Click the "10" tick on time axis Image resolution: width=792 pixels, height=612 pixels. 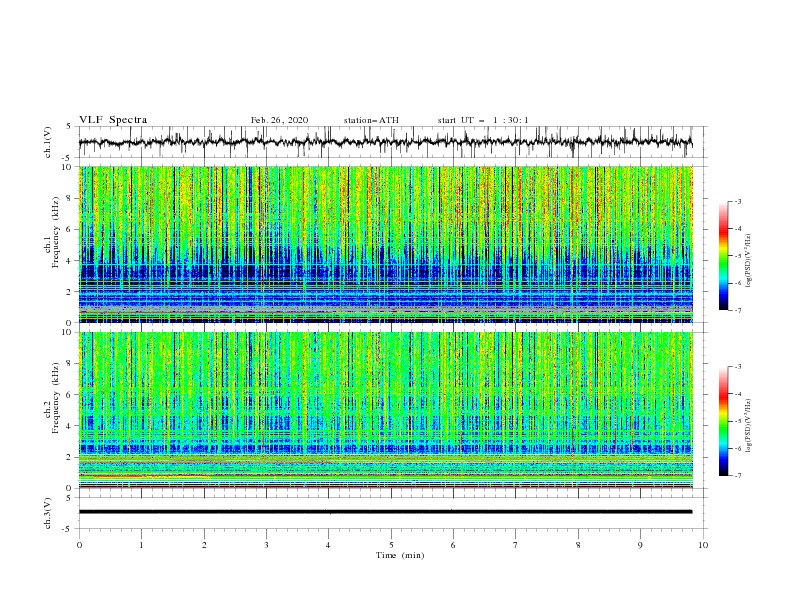click(x=703, y=545)
